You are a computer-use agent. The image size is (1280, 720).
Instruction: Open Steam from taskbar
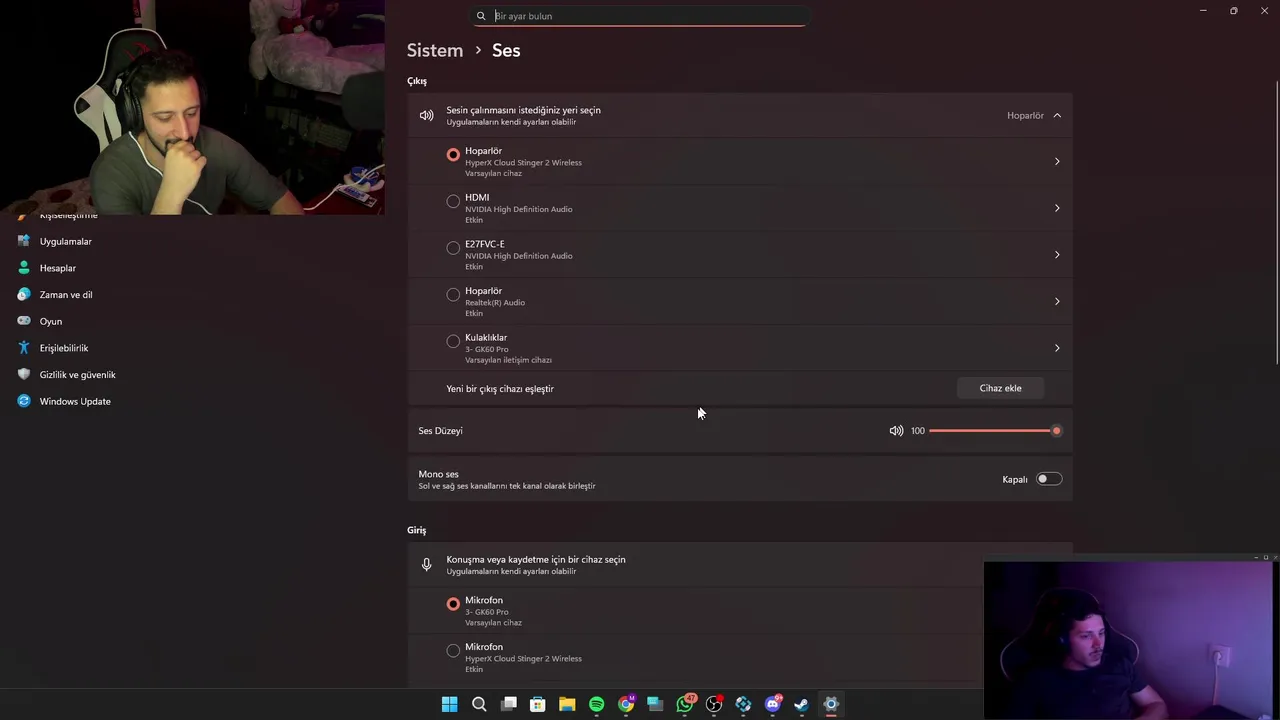click(801, 704)
